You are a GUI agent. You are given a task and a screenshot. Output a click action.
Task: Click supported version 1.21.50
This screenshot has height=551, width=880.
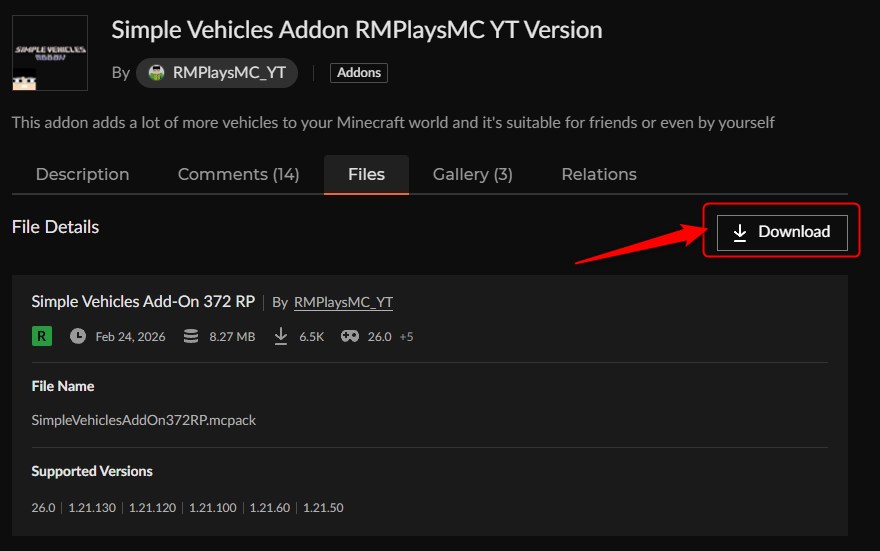pyautogui.click(x=323, y=508)
